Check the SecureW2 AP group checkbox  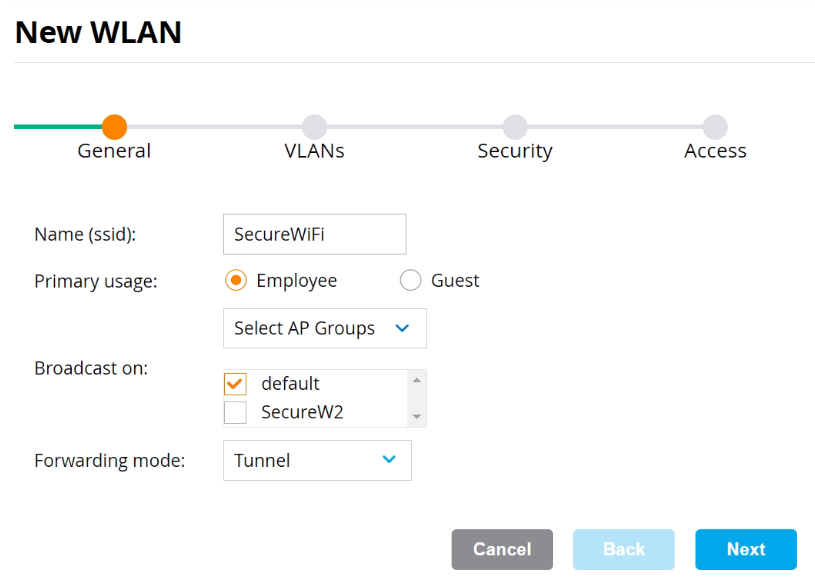[x=236, y=412]
